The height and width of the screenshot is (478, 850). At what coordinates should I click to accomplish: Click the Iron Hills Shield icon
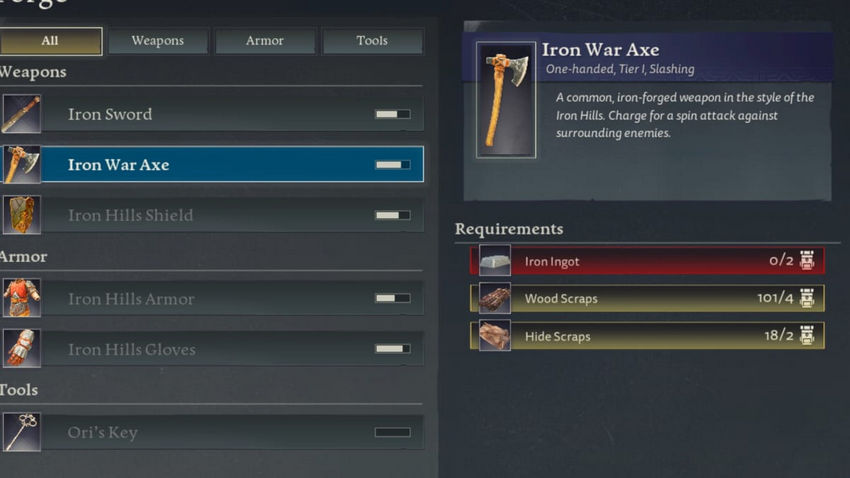(21, 215)
